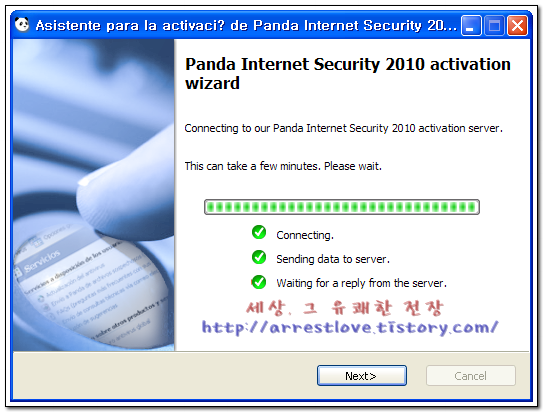This screenshot has width=543, height=412.
Task: Click the 'Connecting to our Panda' description line
Action: [x=344, y=128]
